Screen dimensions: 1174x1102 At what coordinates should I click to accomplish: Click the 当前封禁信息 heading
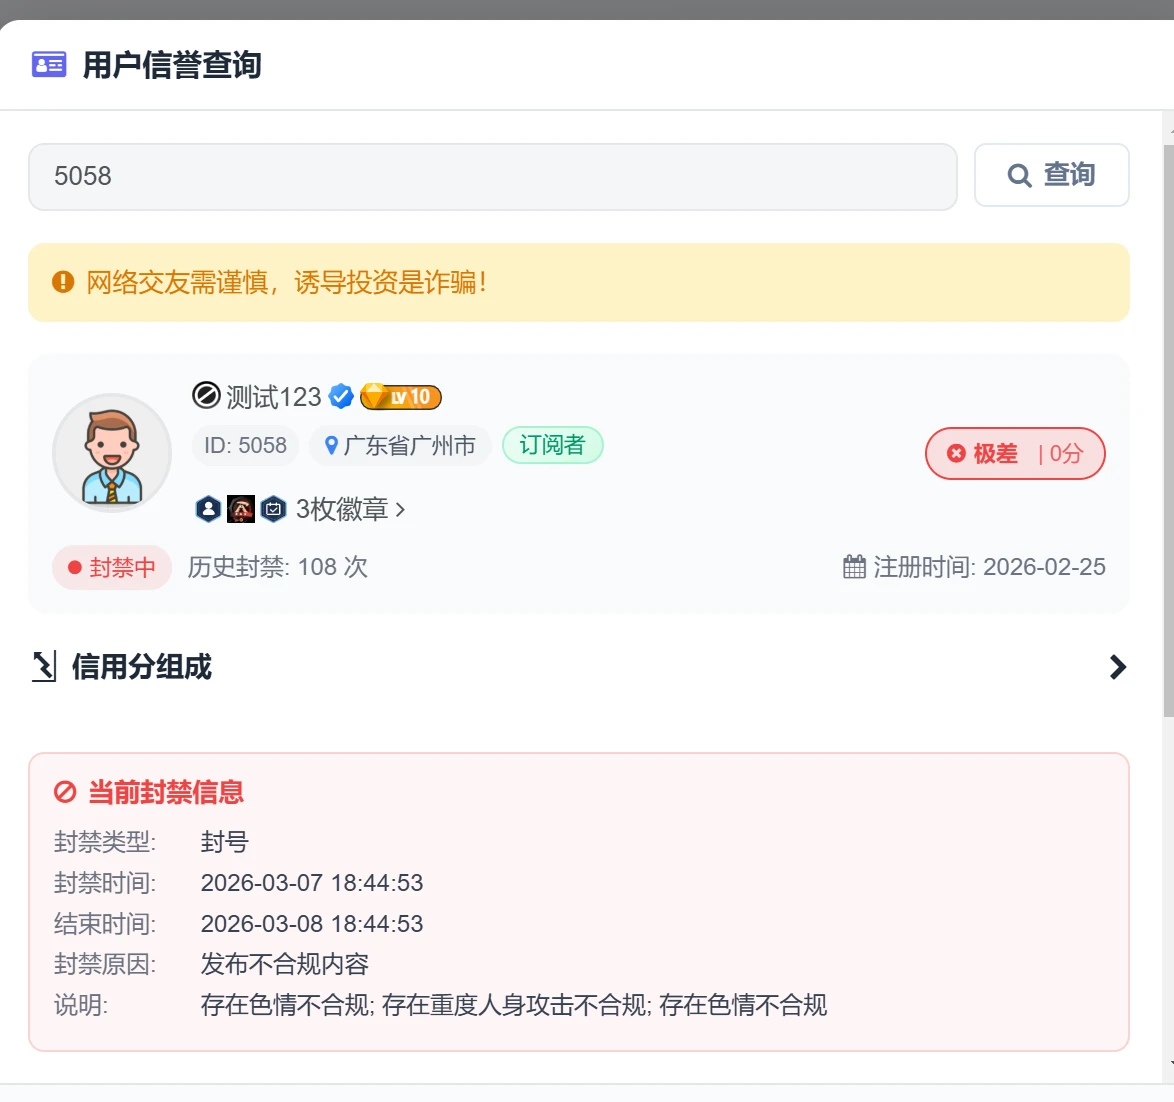point(166,792)
